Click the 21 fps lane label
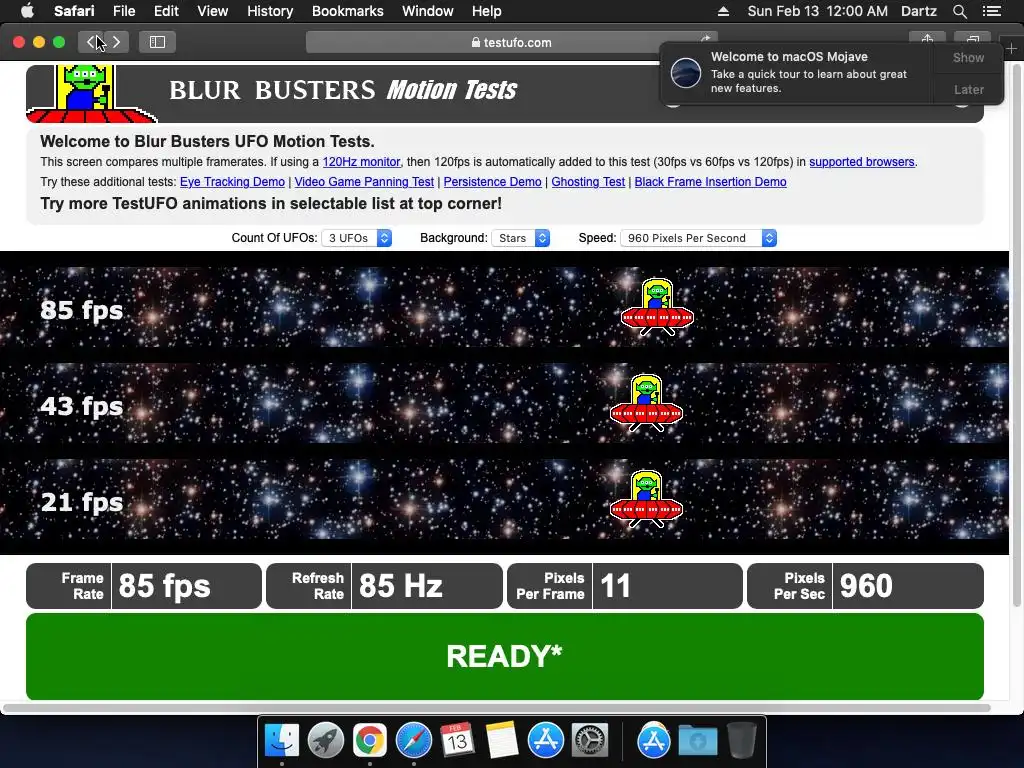Screen dimensions: 1024x768 tap(82, 502)
